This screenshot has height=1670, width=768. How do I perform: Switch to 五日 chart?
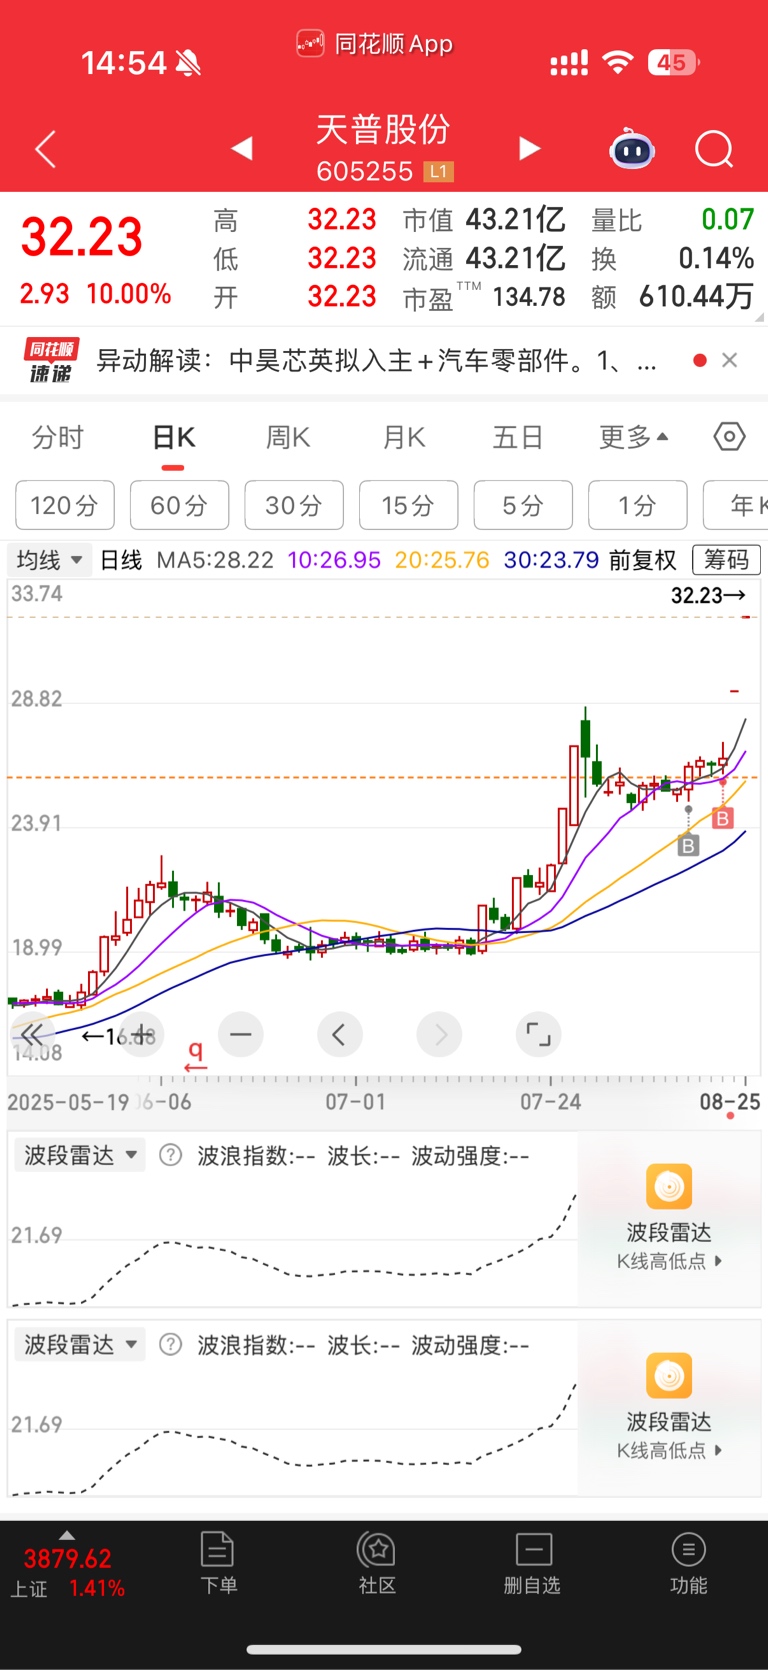tap(518, 438)
